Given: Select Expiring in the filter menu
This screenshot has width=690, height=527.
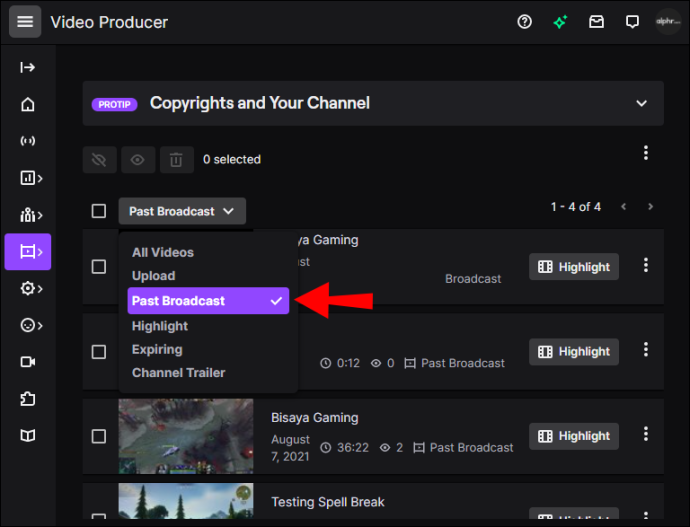Looking at the screenshot, I should pyautogui.click(x=157, y=349).
